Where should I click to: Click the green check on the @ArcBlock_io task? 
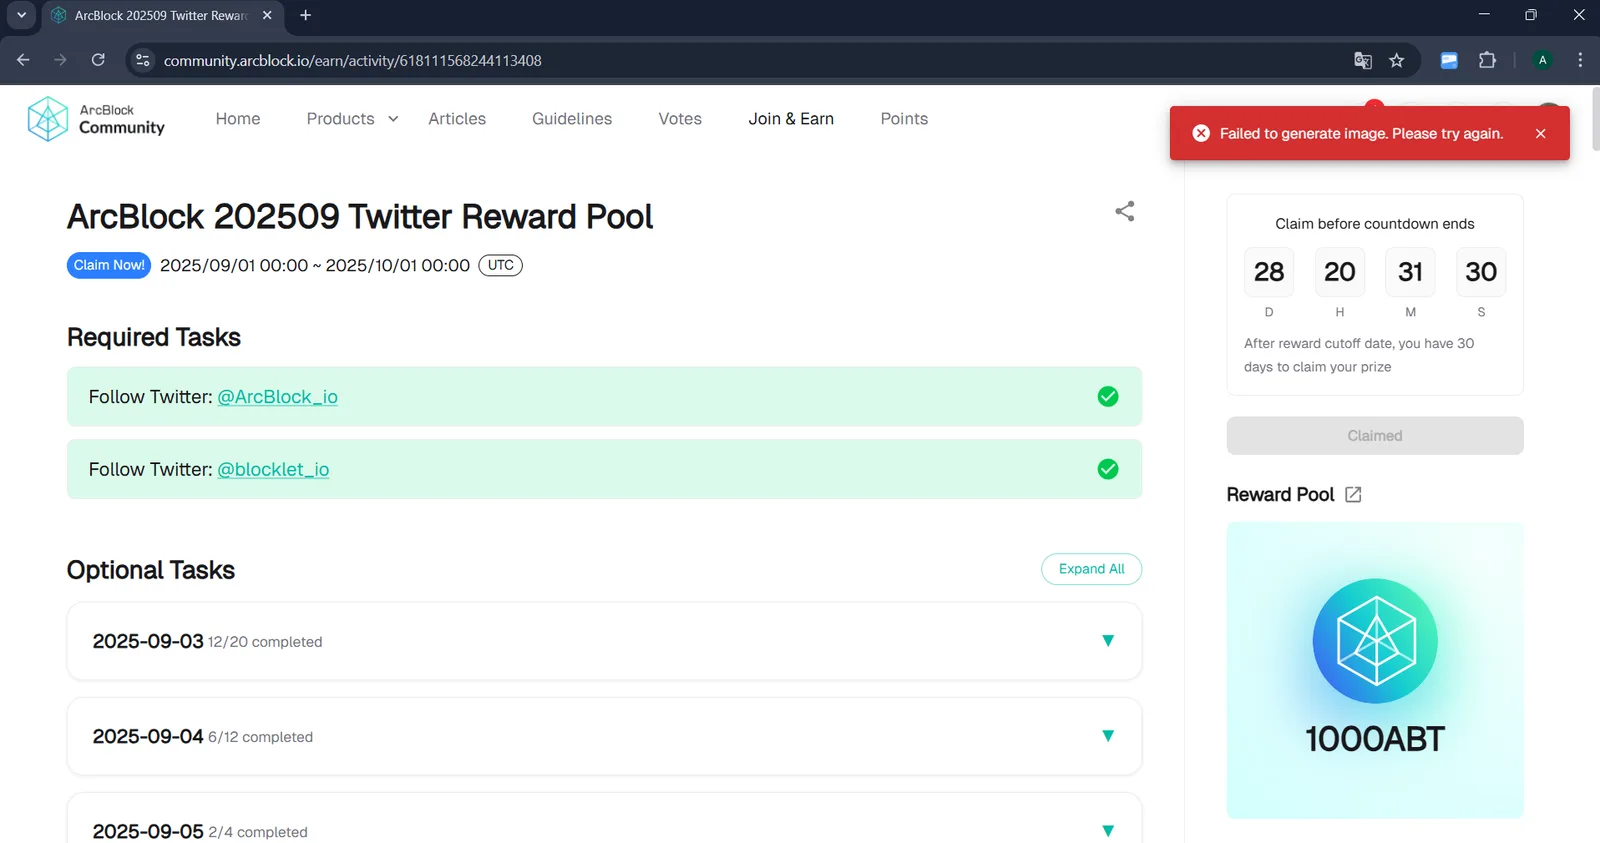coord(1108,397)
